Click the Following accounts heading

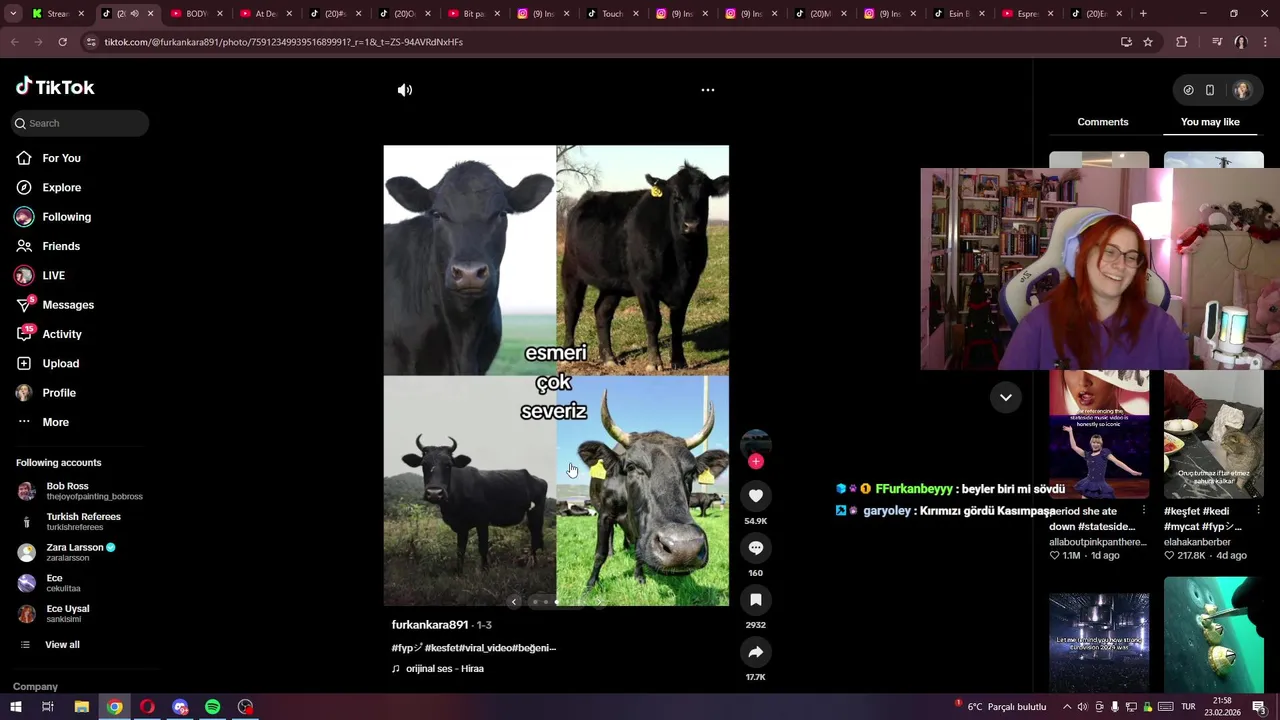(x=59, y=463)
